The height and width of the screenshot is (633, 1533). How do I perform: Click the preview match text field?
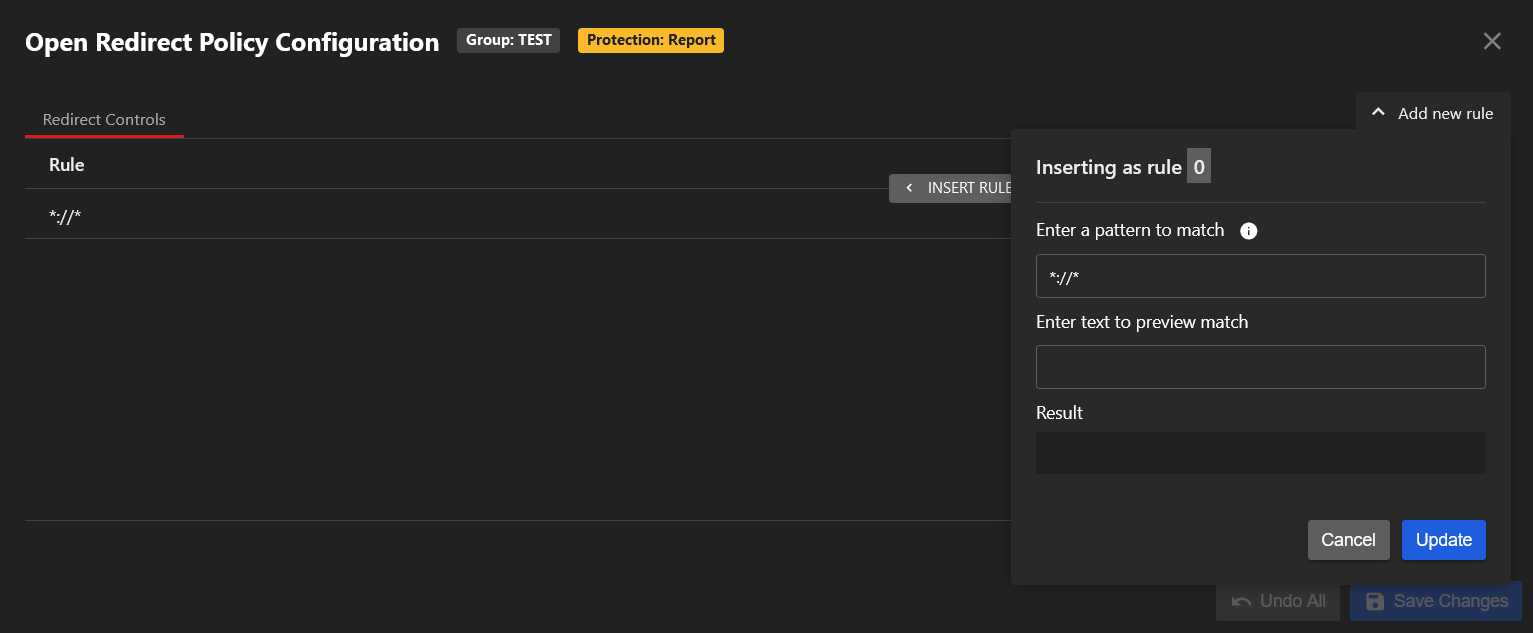pyautogui.click(x=1260, y=367)
